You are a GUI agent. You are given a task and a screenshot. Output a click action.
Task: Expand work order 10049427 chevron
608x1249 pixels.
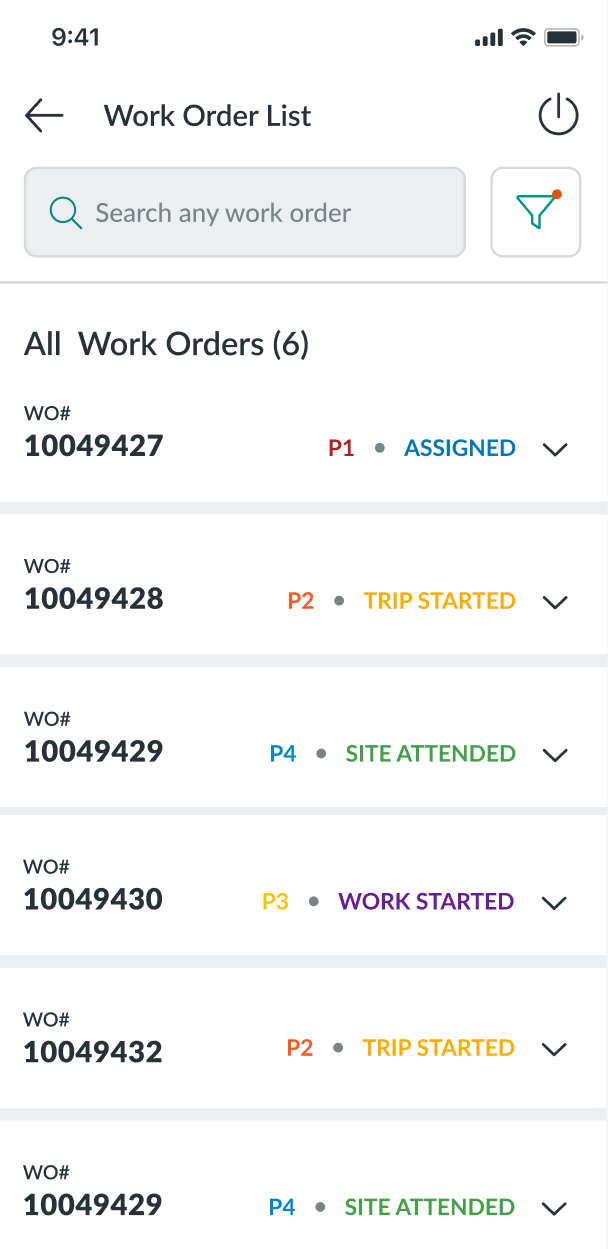pyautogui.click(x=555, y=449)
